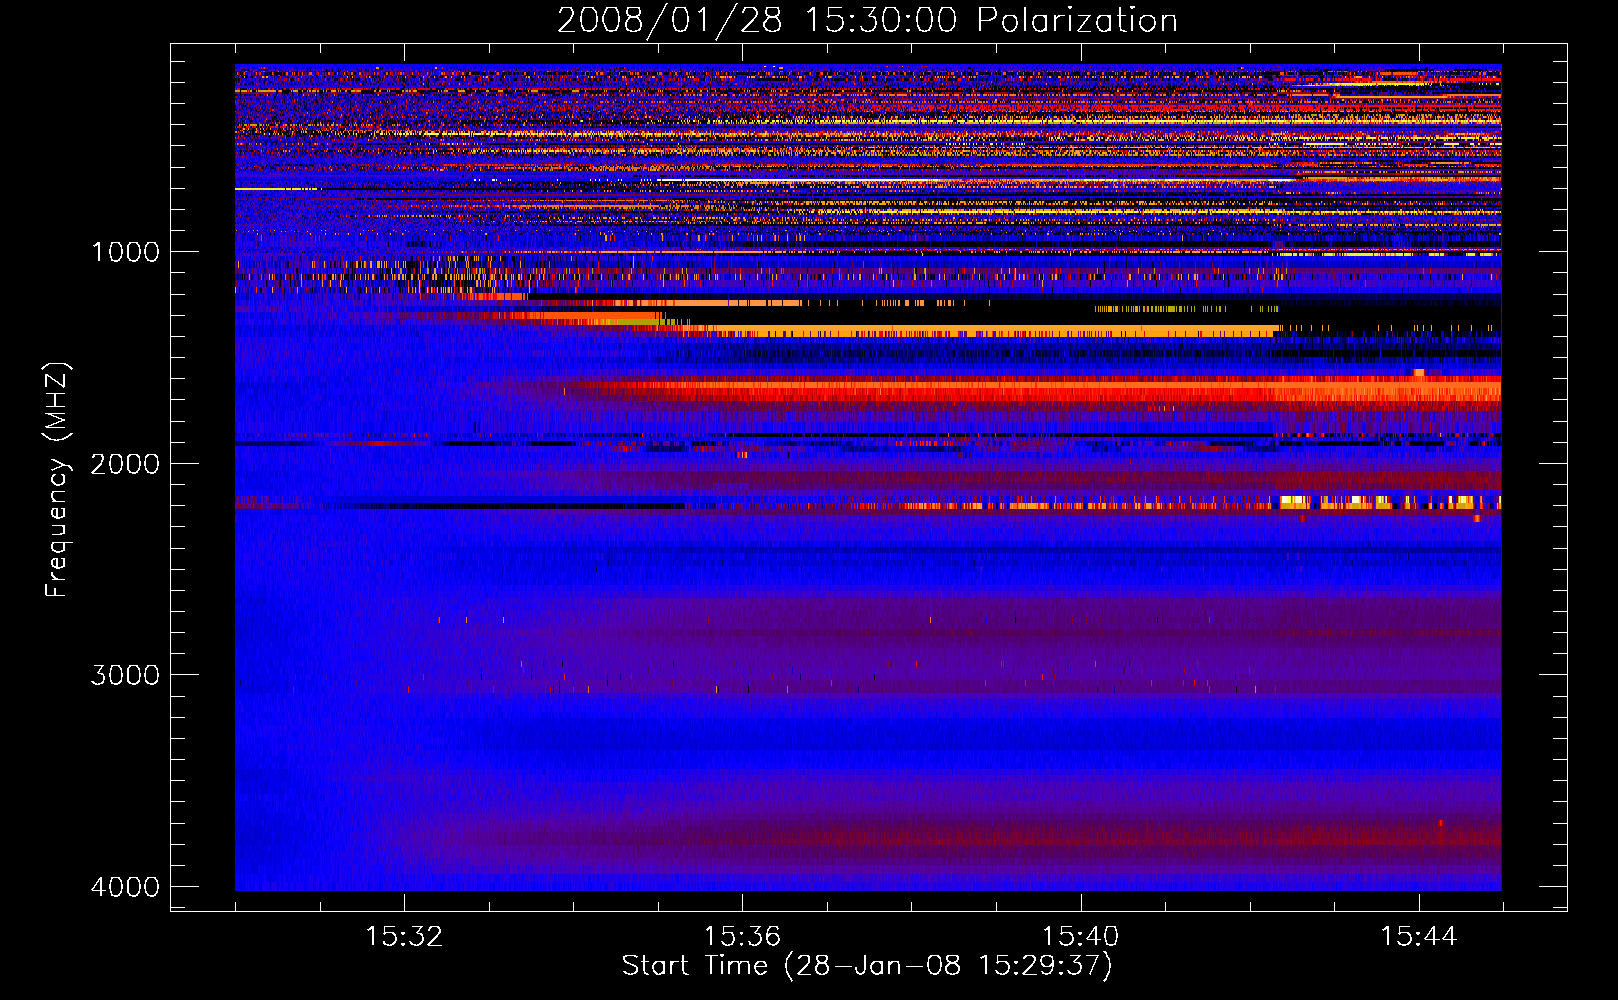Click the '15:36' time tick label
Image resolution: width=1618 pixels, height=1000 pixels.
[x=742, y=937]
